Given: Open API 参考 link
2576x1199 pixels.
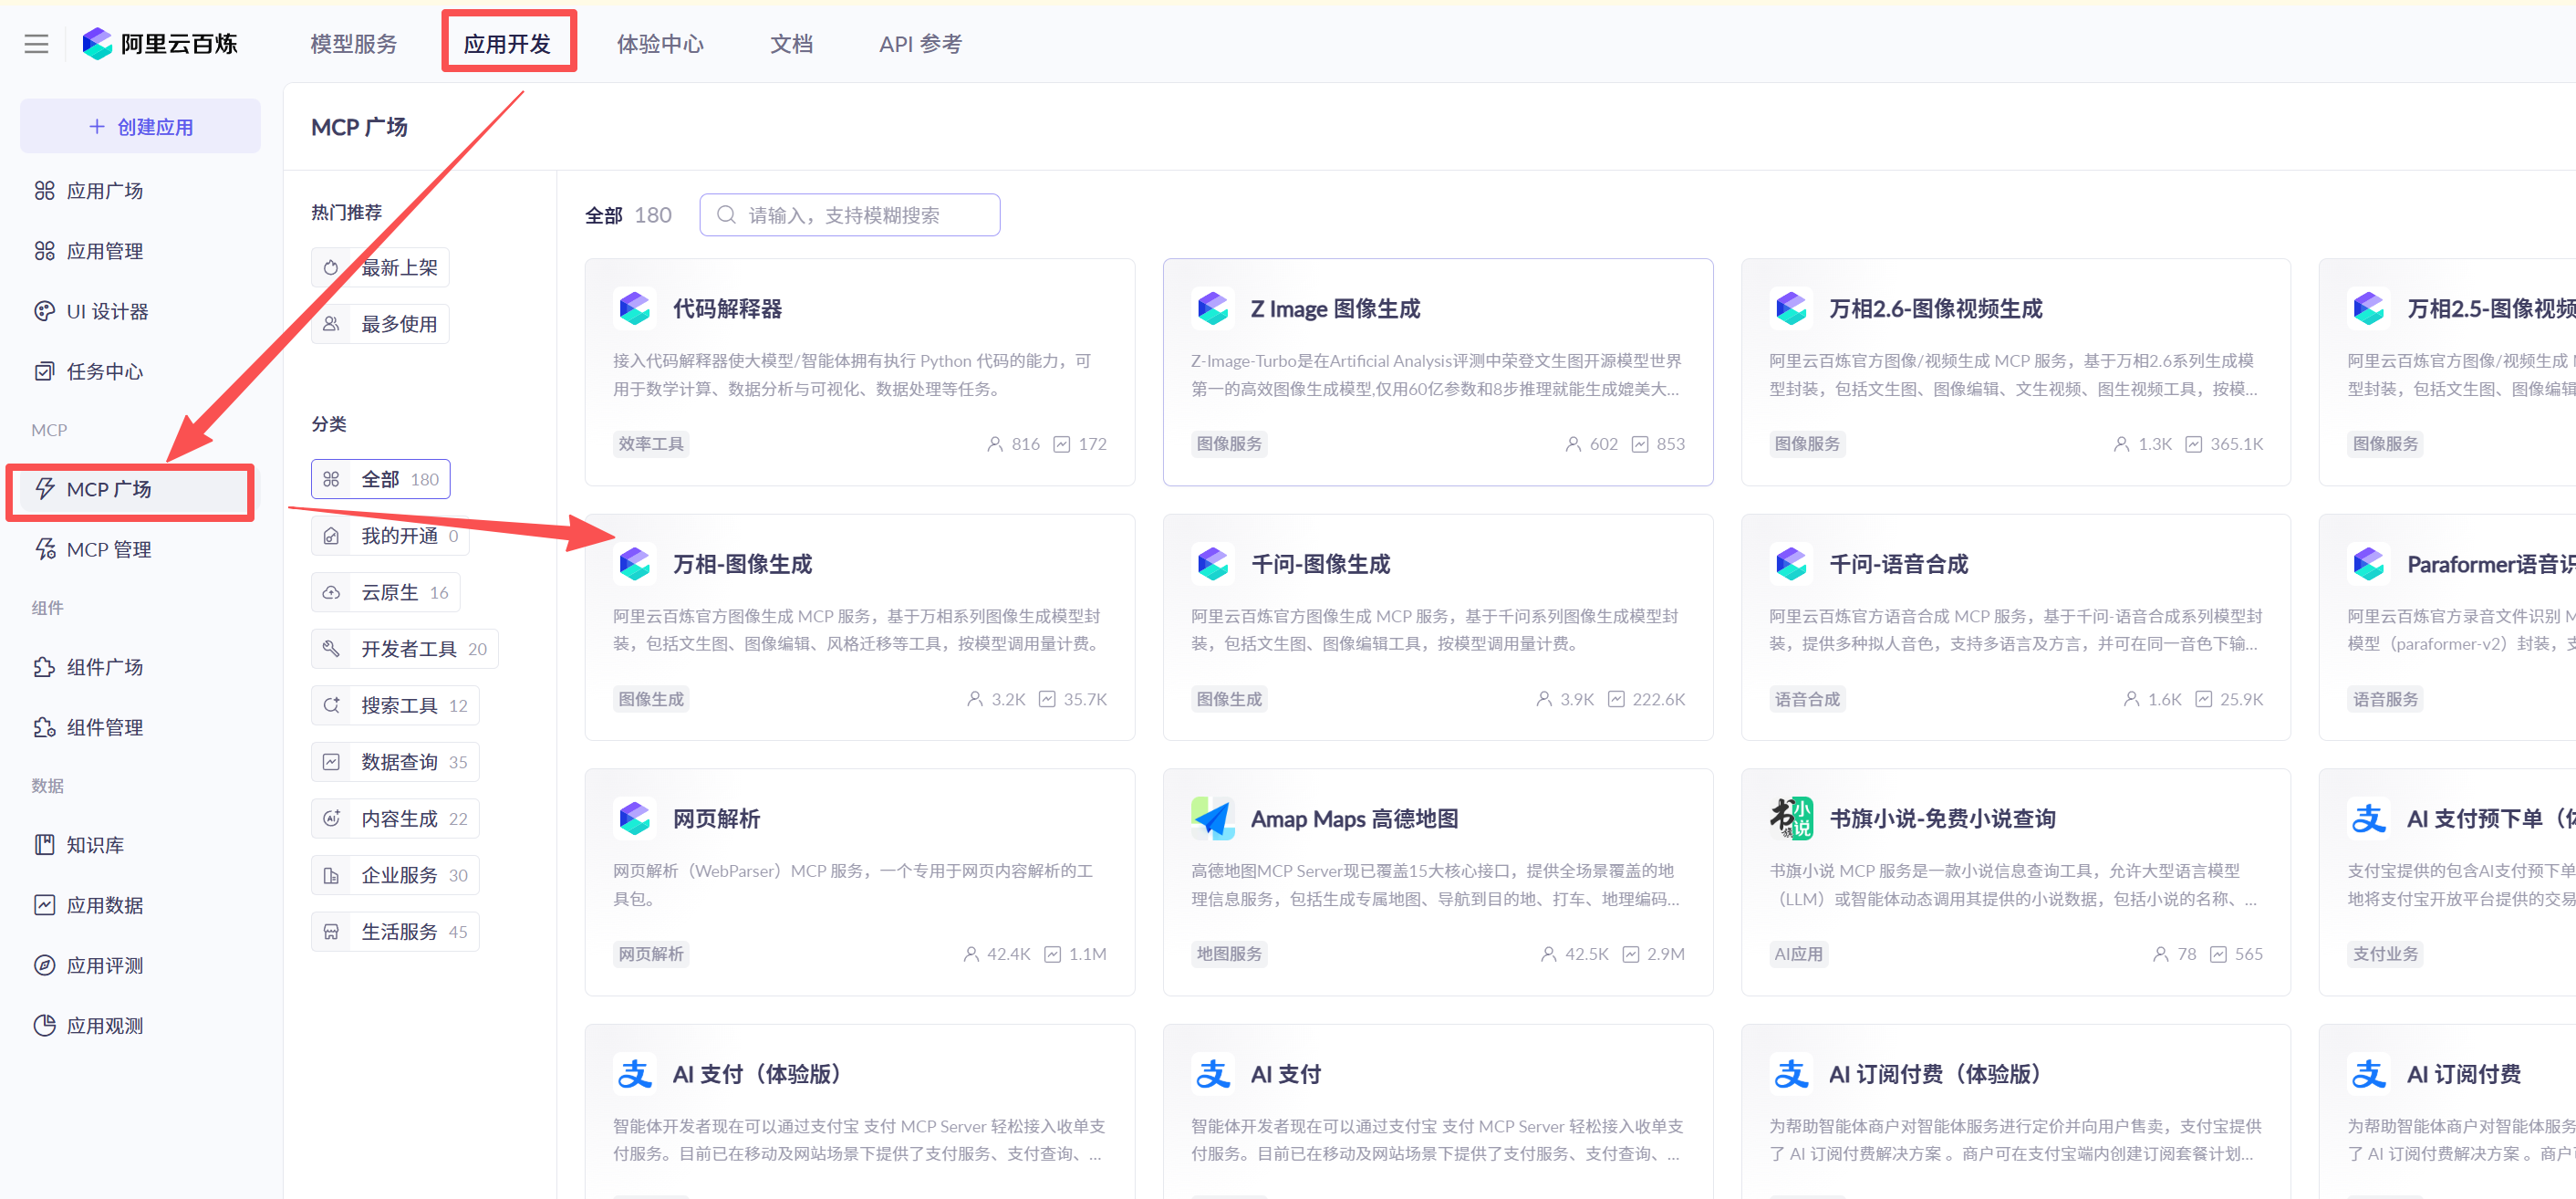Looking at the screenshot, I should (x=920, y=44).
